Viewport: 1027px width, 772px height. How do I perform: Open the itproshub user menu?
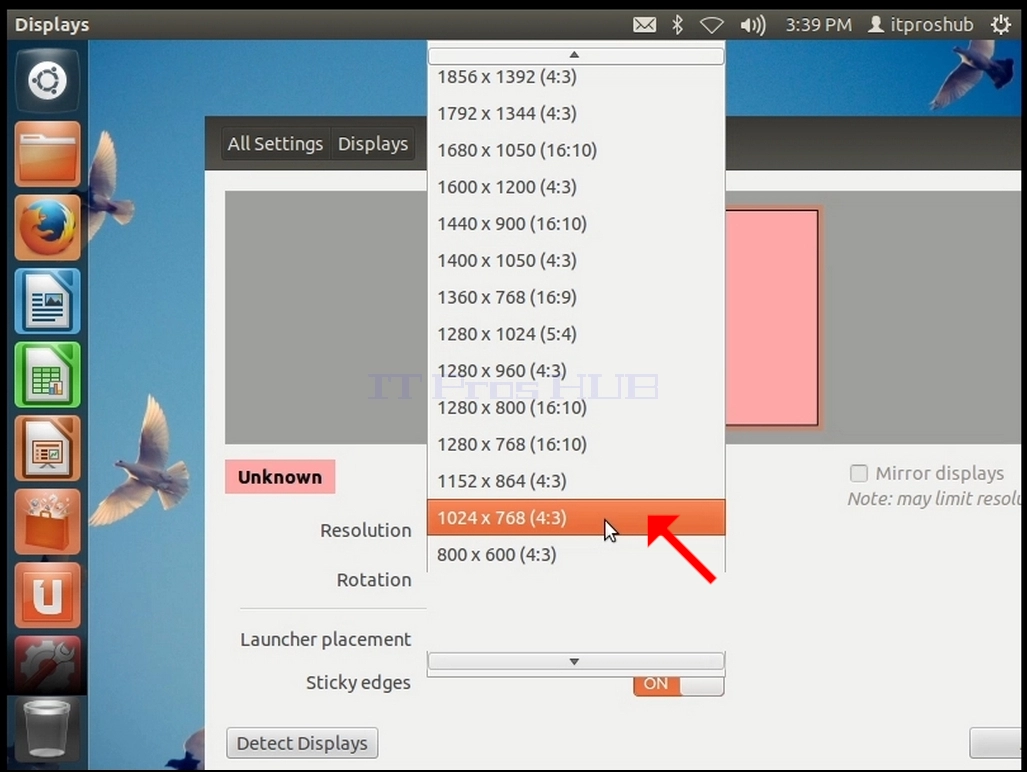920,25
